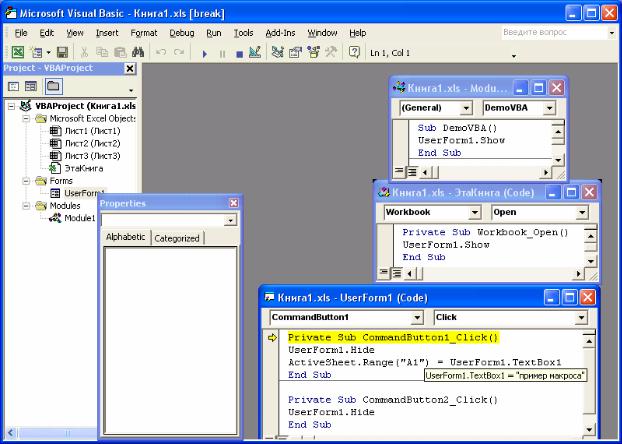Collapse the Microsoft Excel Objects folder
The image size is (622, 444).
[26, 118]
